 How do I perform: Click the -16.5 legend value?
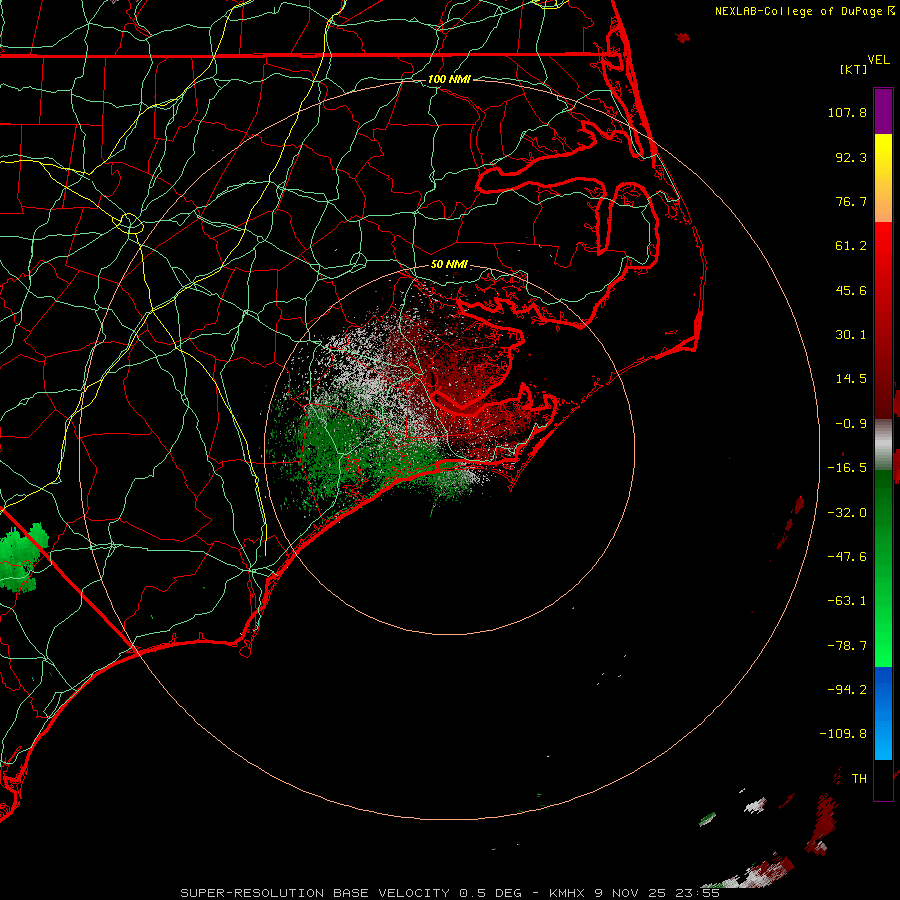[x=847, y=468]
